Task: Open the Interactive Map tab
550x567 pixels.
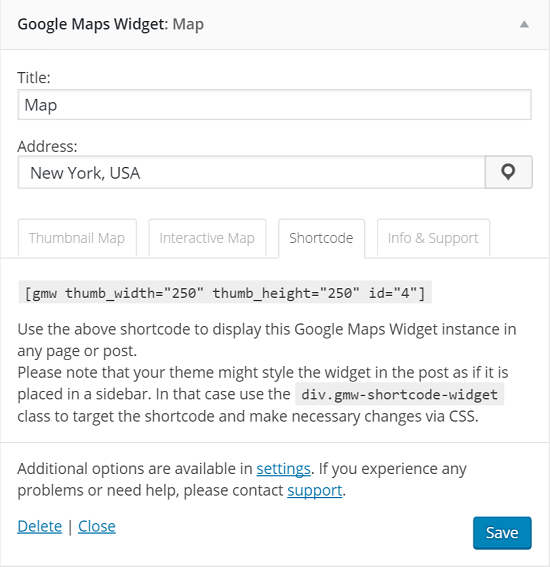Action: click(x=207, y=238)
